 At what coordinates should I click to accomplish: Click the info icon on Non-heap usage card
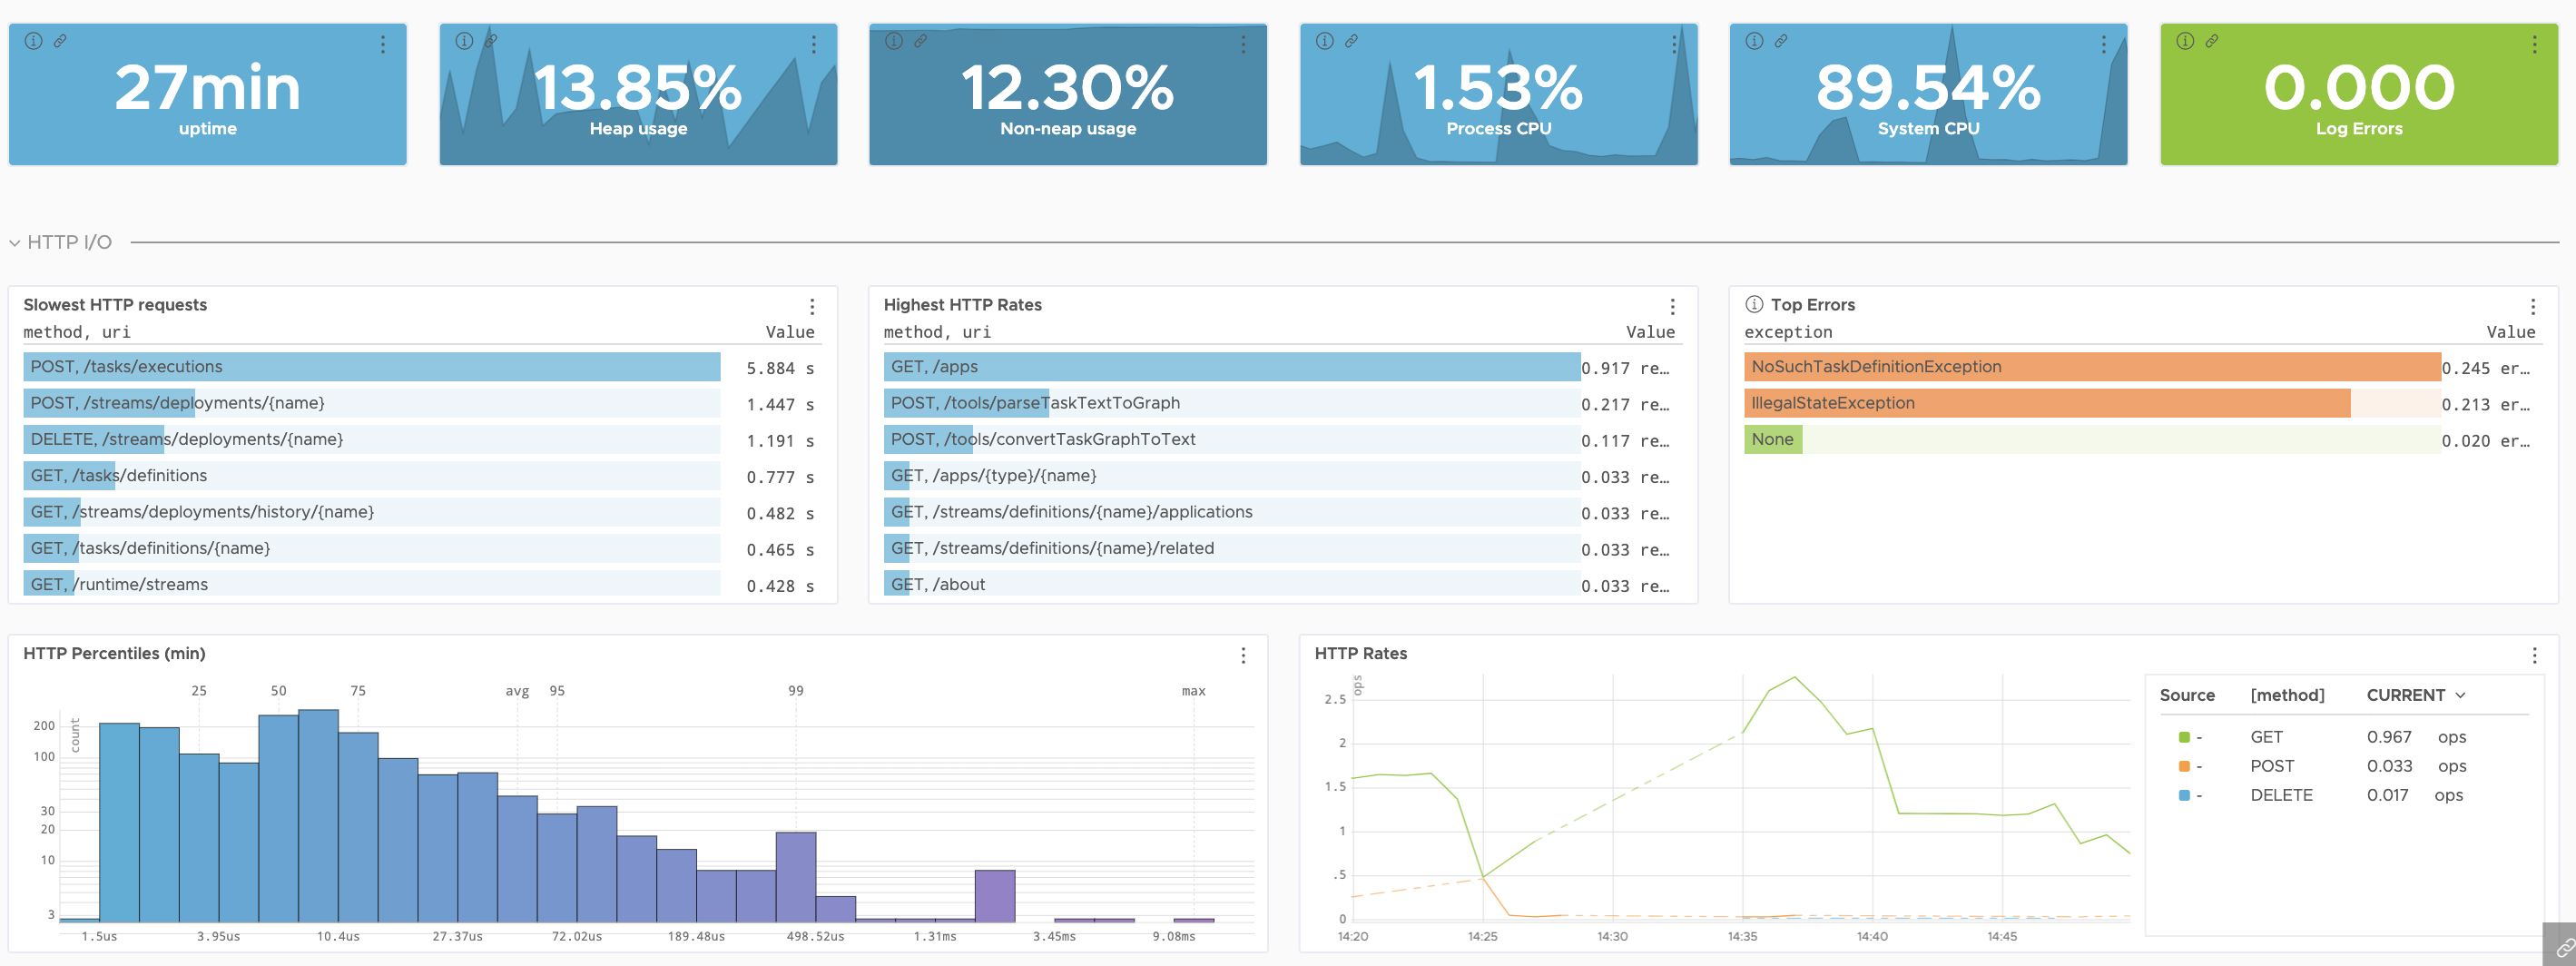tap(894, 41)
